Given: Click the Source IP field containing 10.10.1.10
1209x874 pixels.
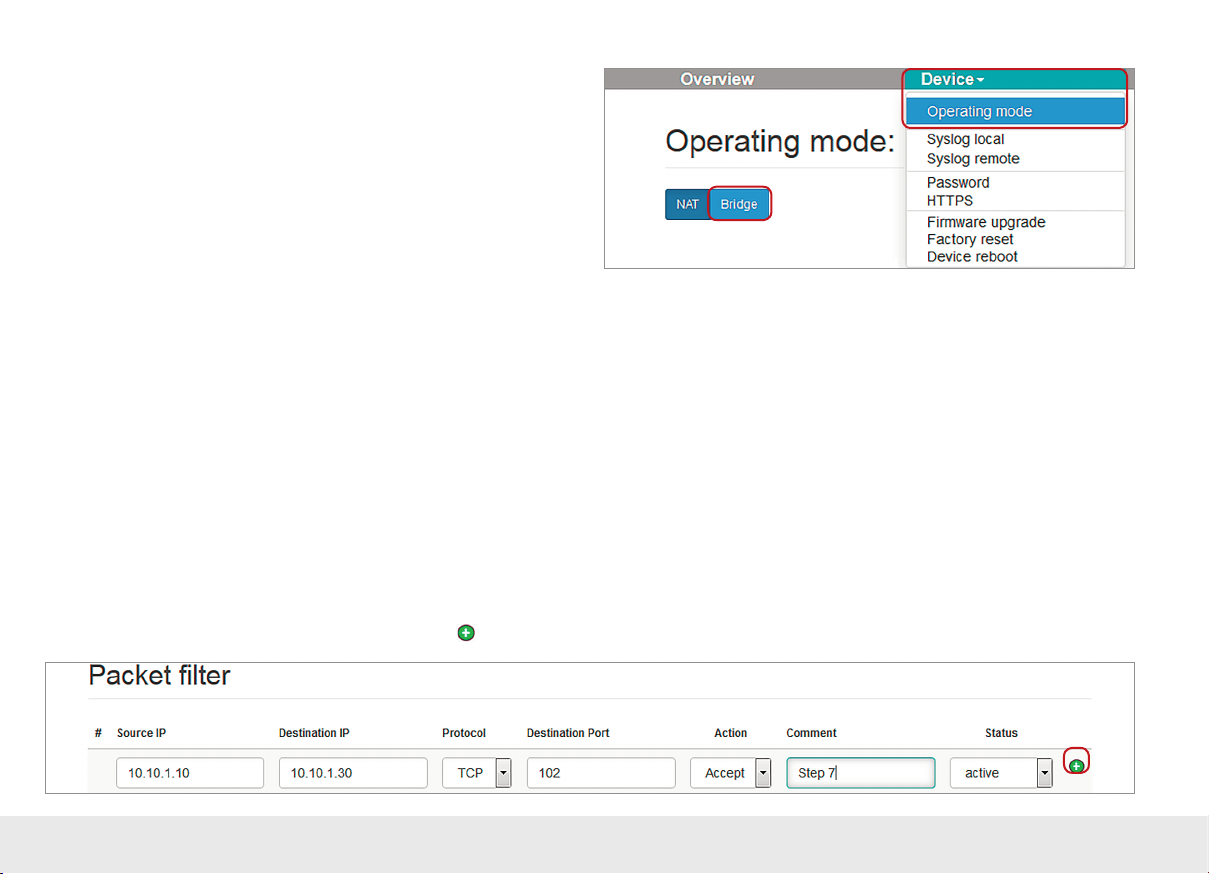Looking at the screenshot, I should tap(190, 773).
